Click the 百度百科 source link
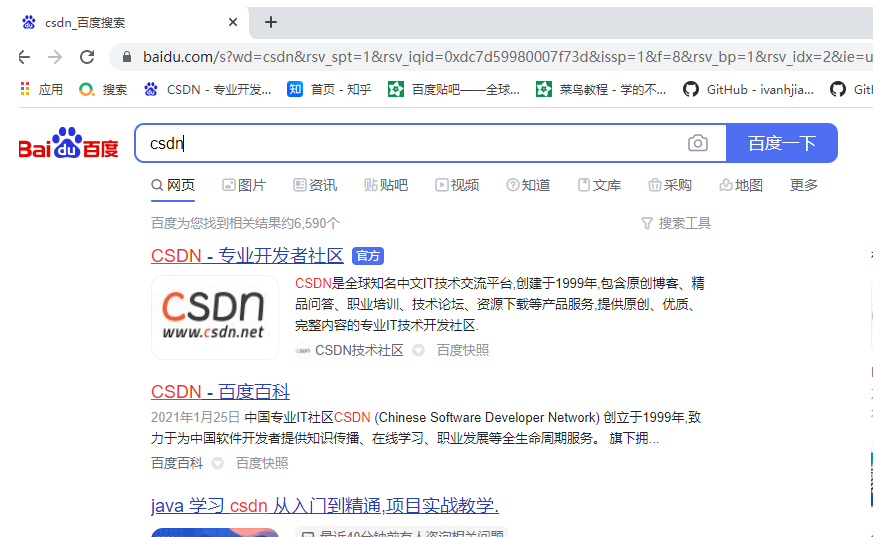The height and width of the screenshot is (537, 880). tap(177, 463)
